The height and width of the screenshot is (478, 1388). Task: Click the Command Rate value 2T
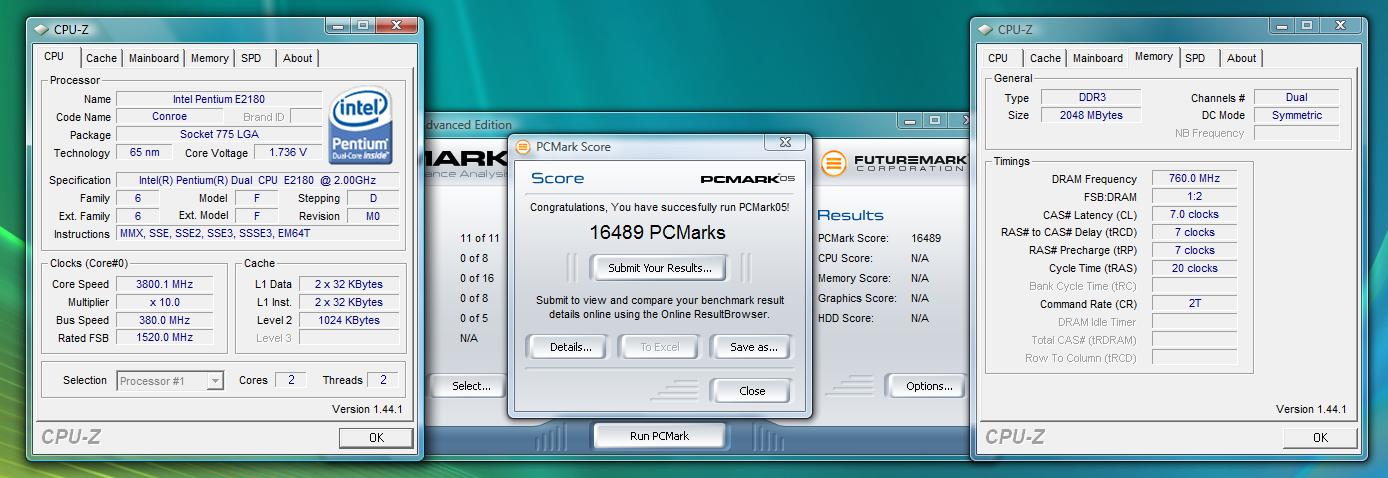coord(1195,304)
